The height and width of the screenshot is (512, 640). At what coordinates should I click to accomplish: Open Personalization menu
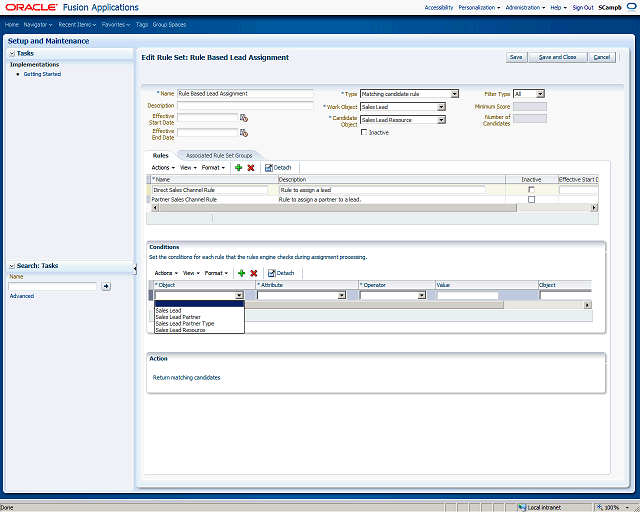[479, 7]
